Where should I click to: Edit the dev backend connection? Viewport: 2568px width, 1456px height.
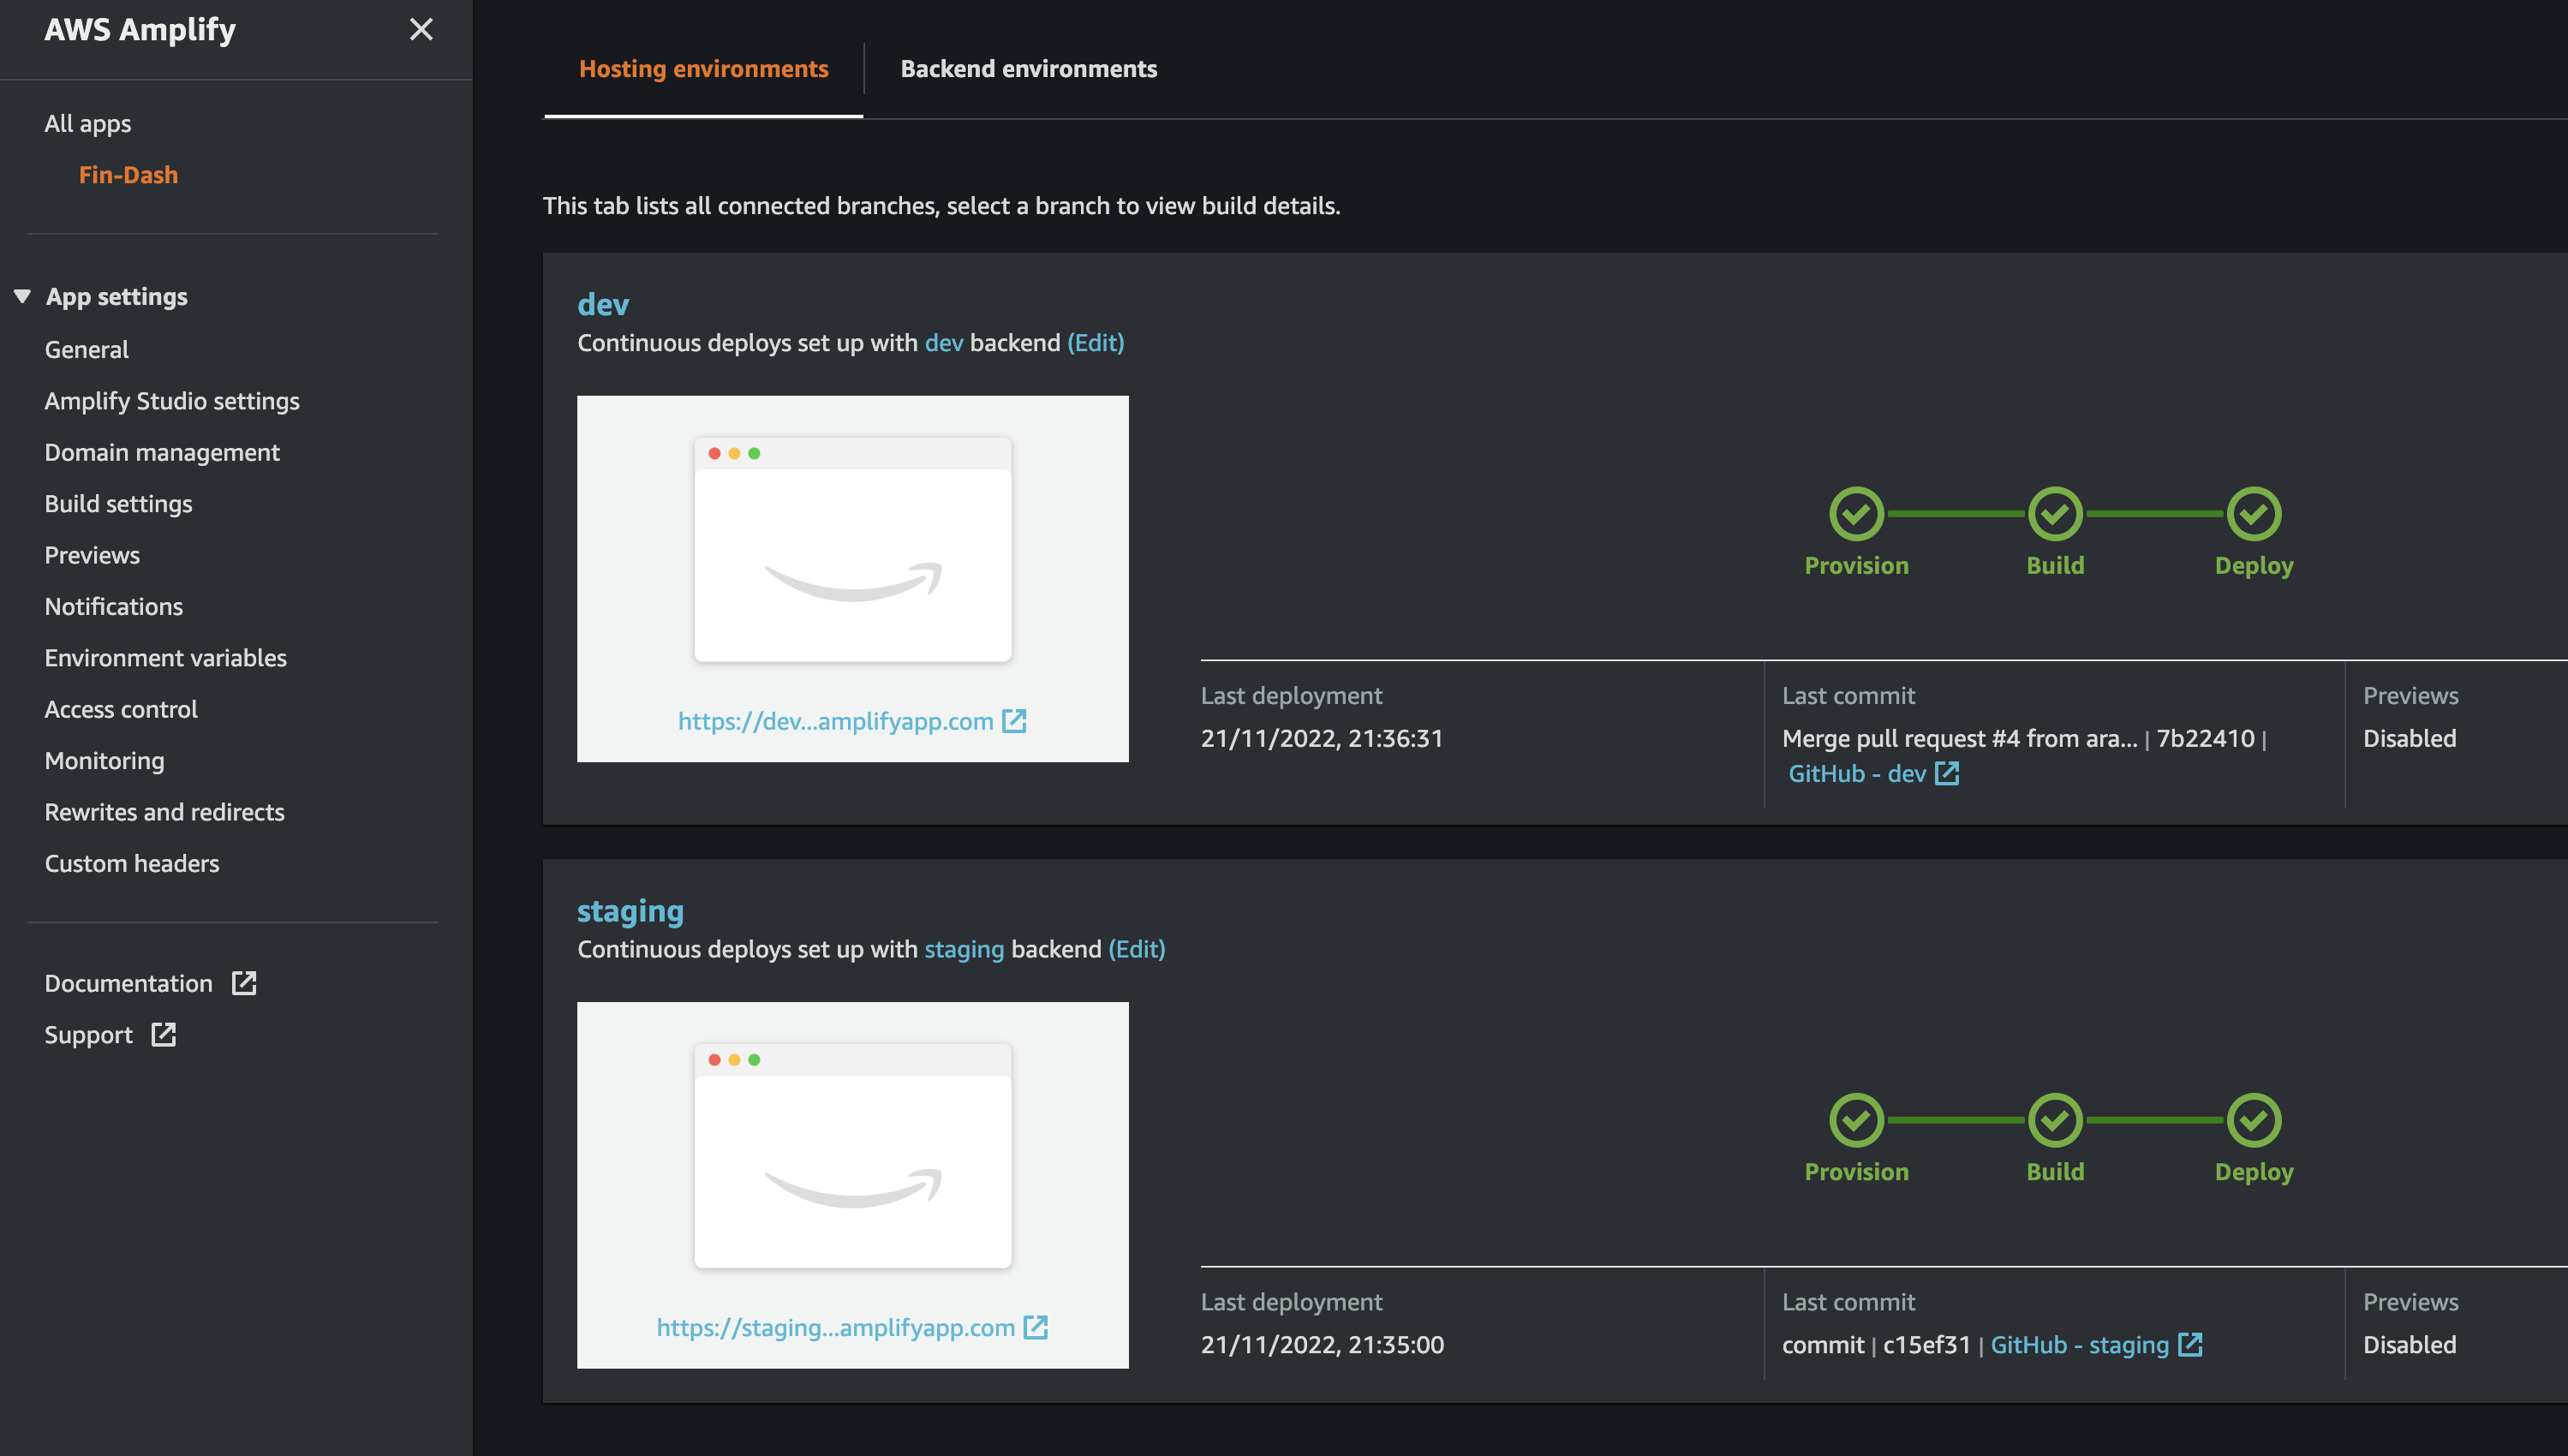pos(1095,342)
